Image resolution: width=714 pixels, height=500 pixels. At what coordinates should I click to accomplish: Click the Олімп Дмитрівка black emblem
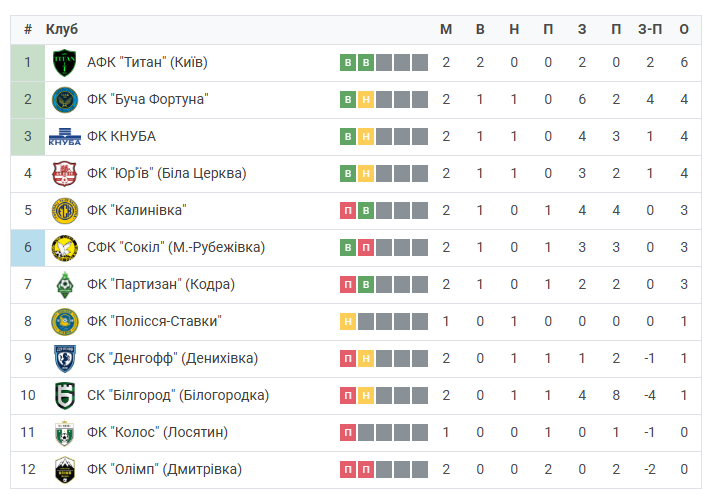pos(64,469)
